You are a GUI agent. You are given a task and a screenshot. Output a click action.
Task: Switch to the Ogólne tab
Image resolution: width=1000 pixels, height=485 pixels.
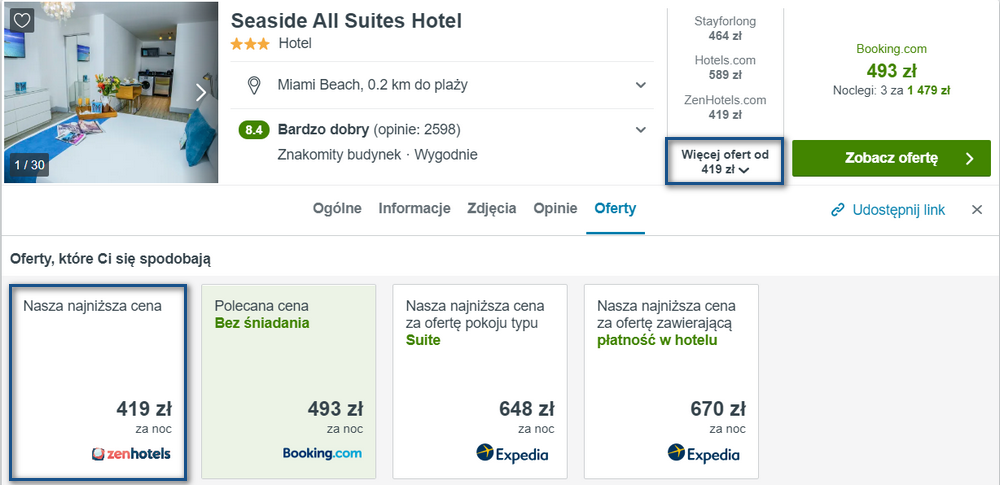[337, 209]
